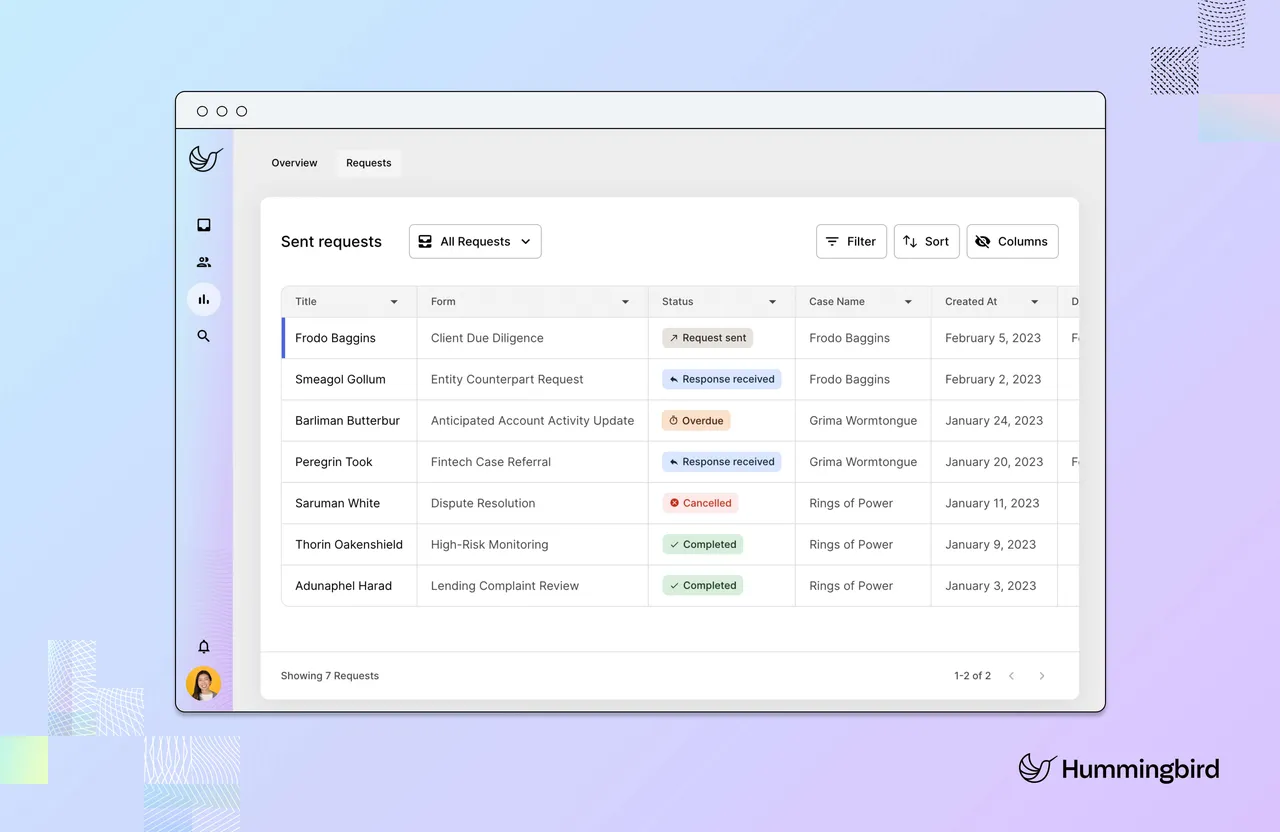Open the Filter button
The image size is (1280, 832).
point(851,241)
